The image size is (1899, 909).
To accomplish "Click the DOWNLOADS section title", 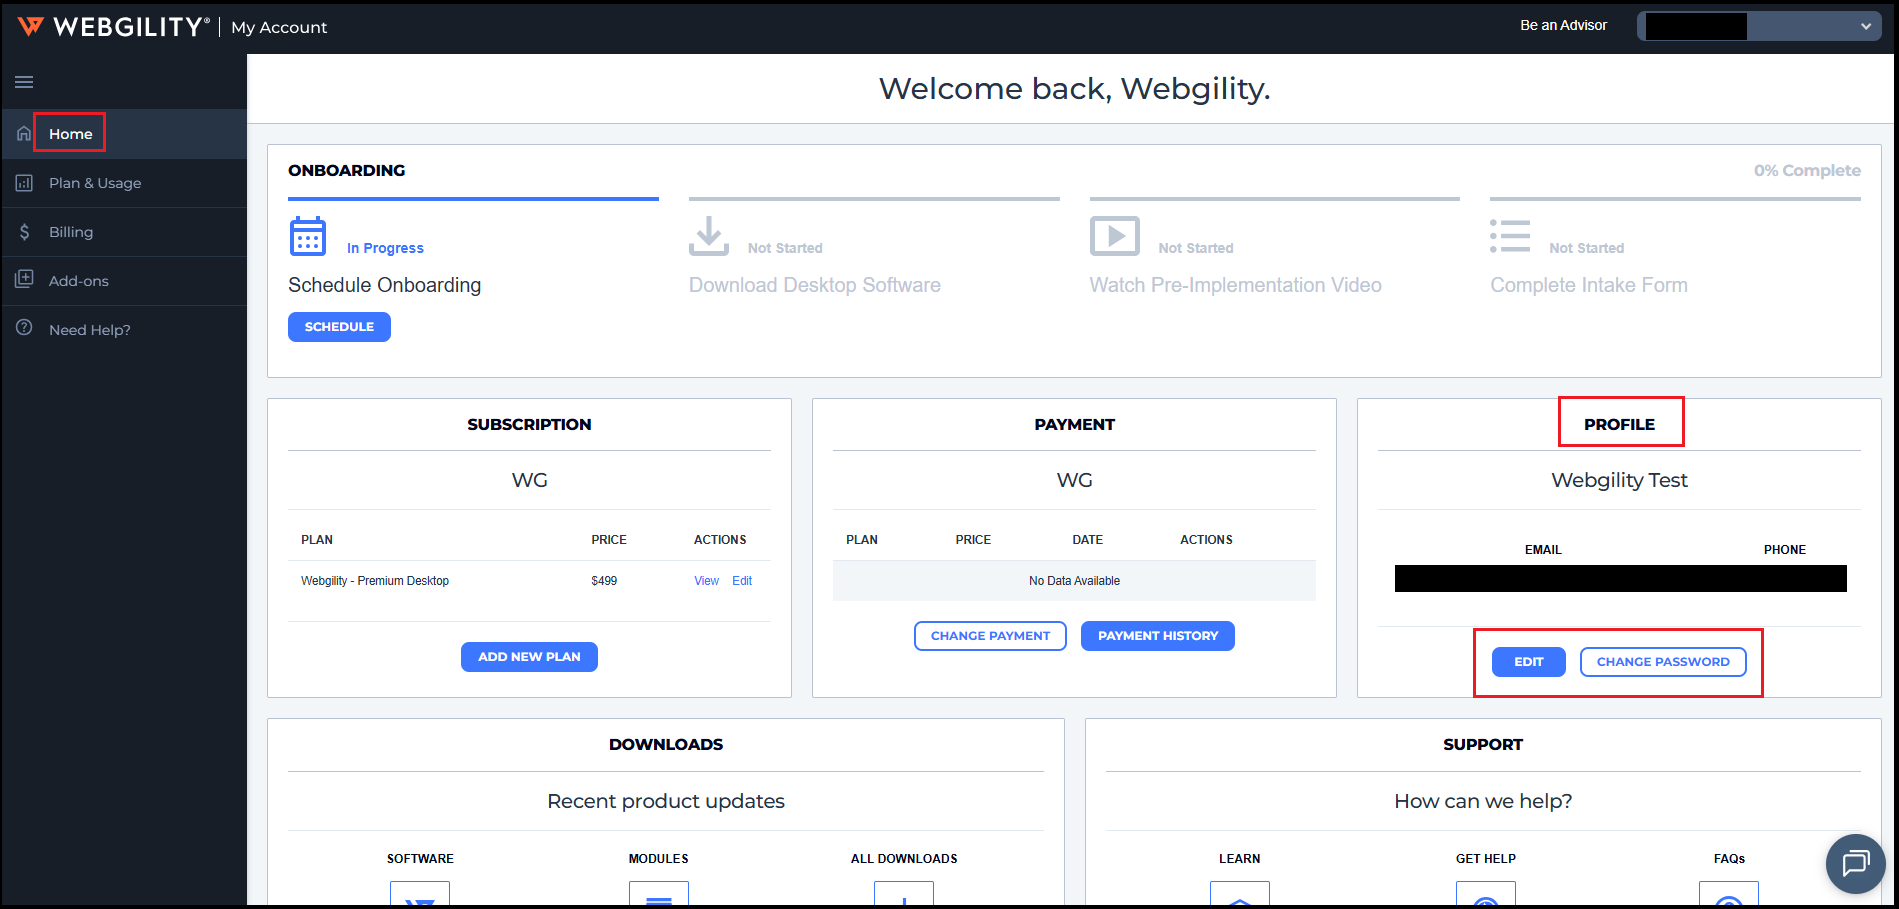I will pyautogui.click(x=666, y=745).
